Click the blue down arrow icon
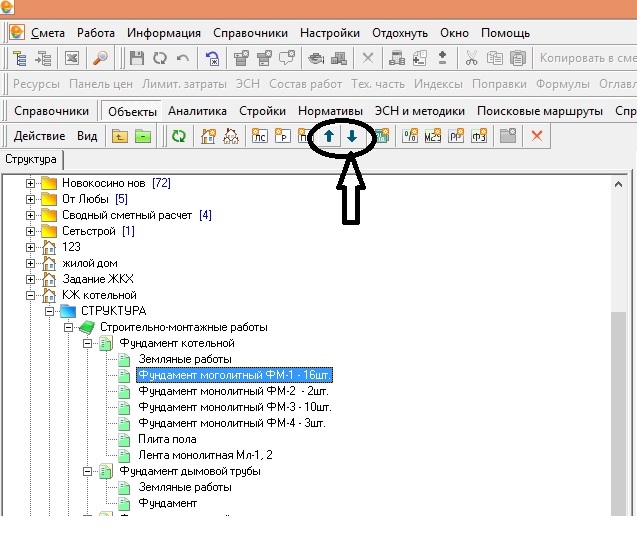Viewport: 637px width, 540px height. pos(351,136)
